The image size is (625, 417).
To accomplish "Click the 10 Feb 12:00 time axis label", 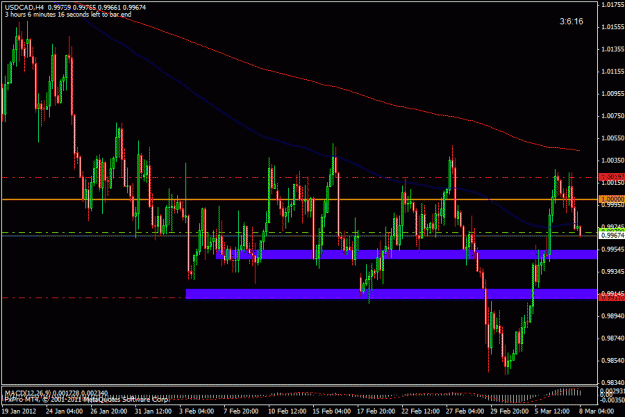I will coord(286,411).
